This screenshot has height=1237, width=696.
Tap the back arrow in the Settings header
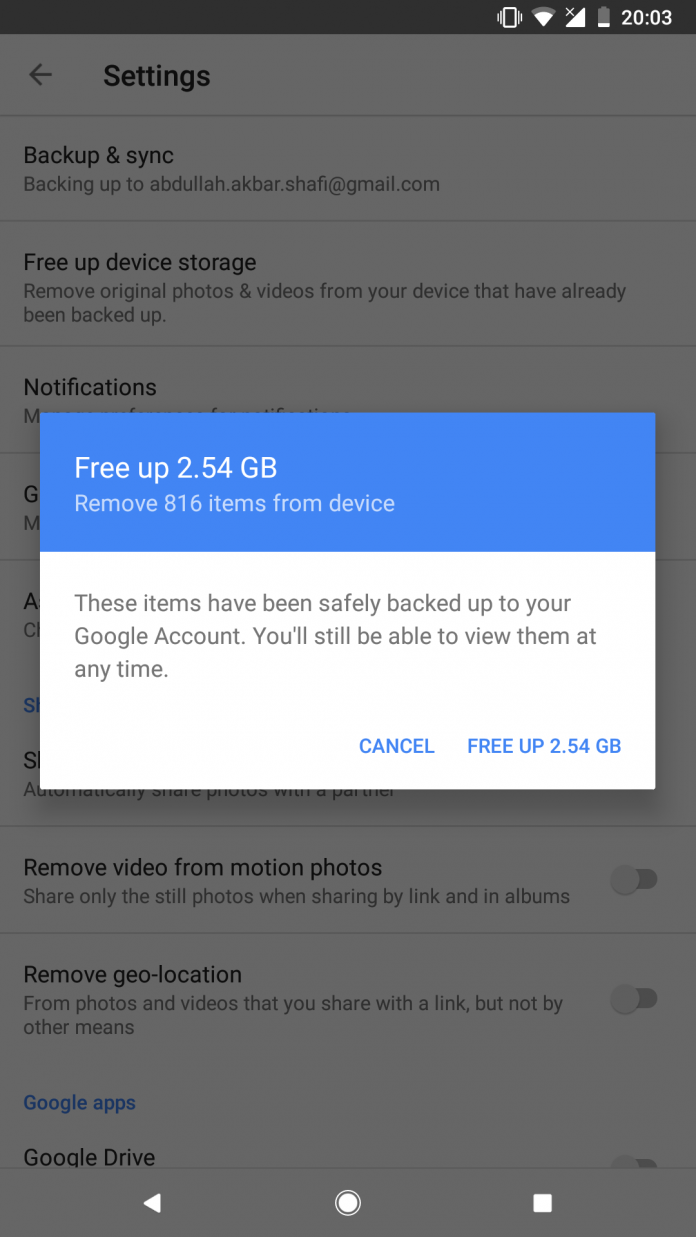40,75
